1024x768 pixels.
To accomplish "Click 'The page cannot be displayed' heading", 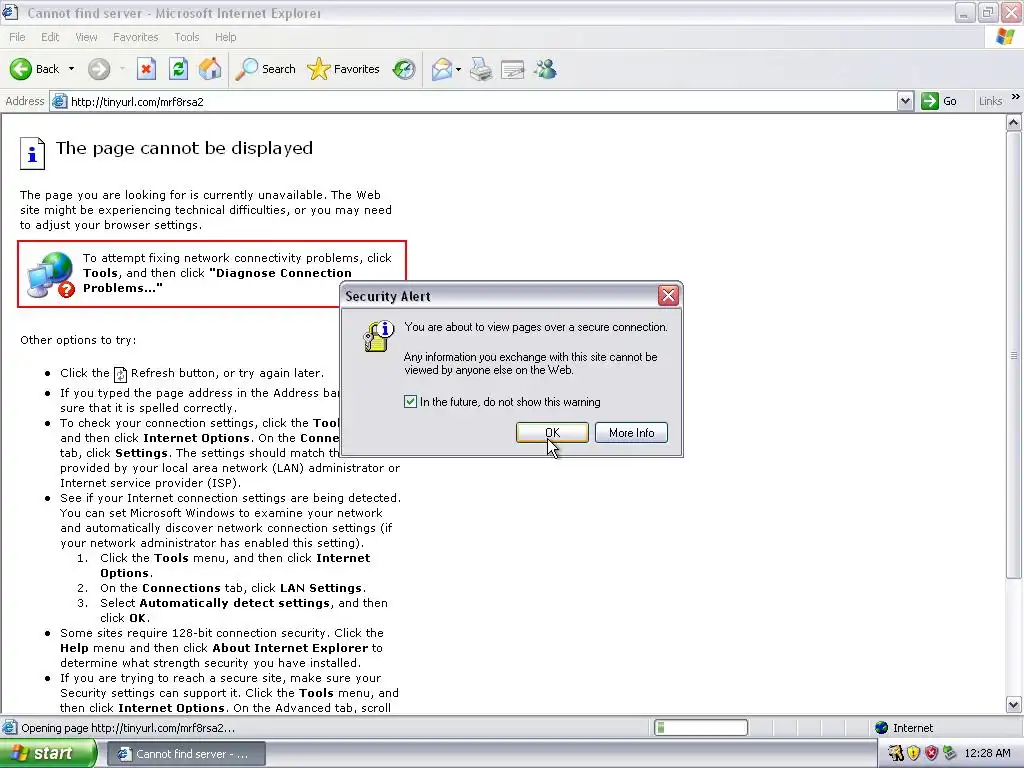I will 184,148.
